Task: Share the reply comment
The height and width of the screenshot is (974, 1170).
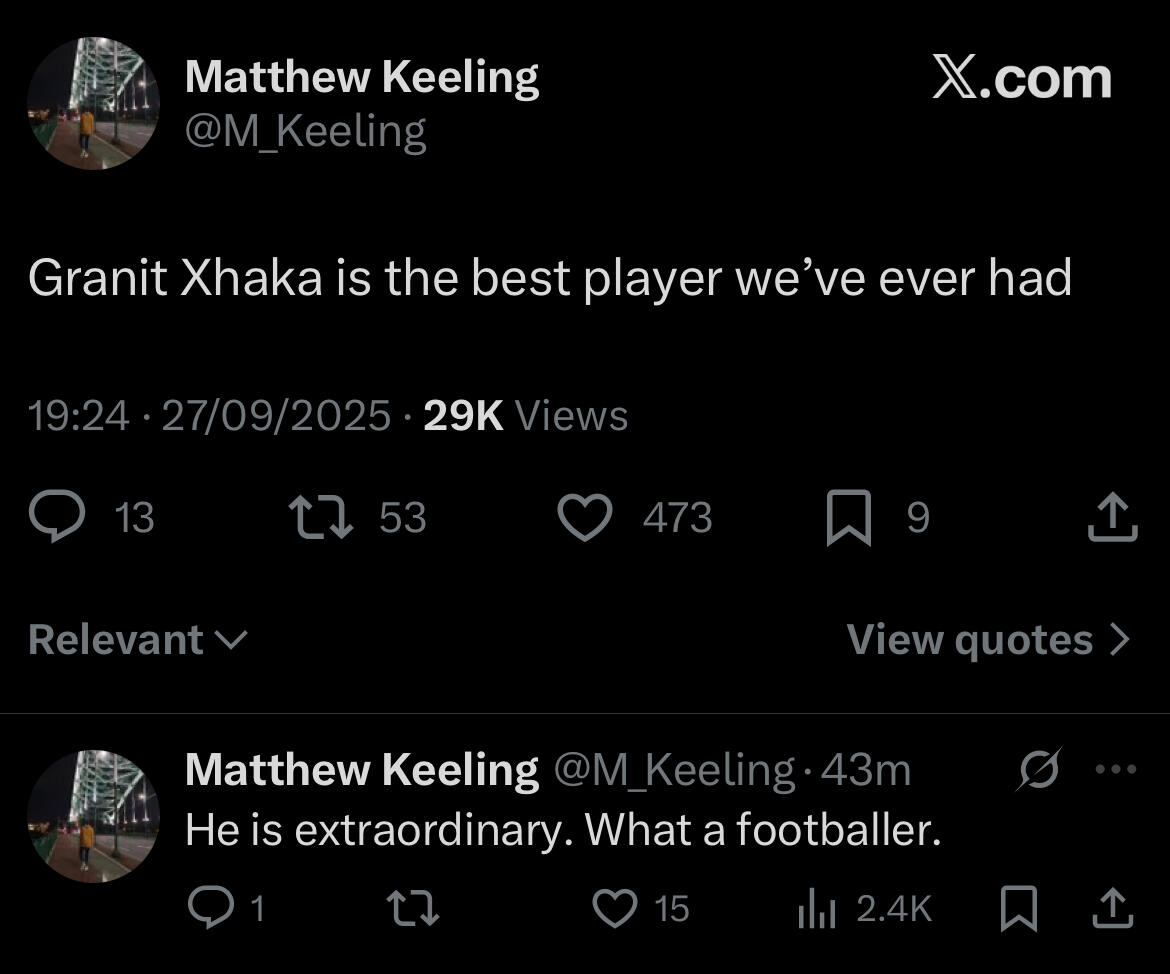Action: (x=1113, y=908)
